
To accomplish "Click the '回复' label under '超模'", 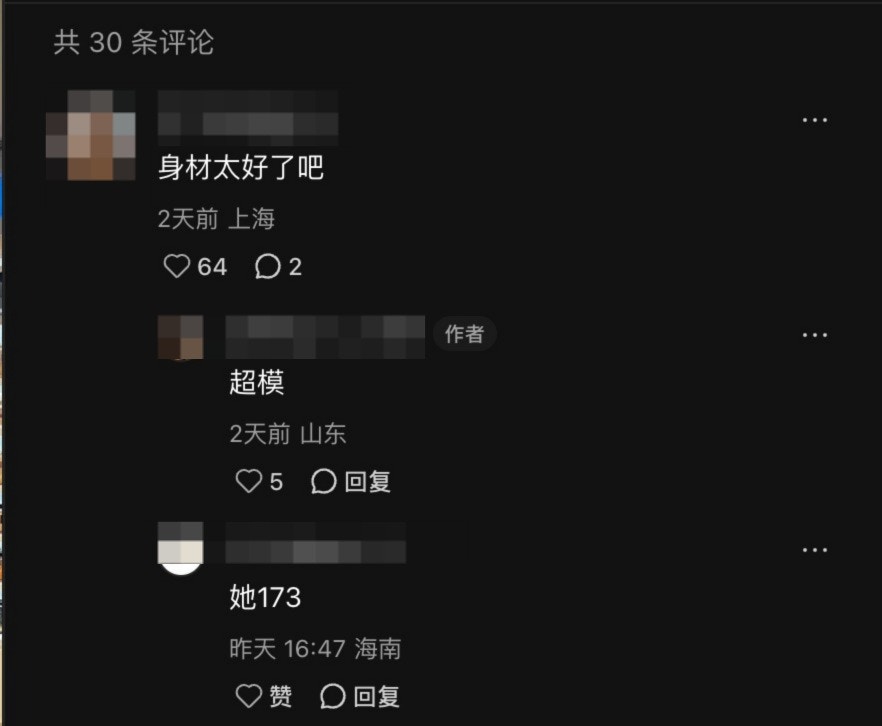I will tap(368, 482).
